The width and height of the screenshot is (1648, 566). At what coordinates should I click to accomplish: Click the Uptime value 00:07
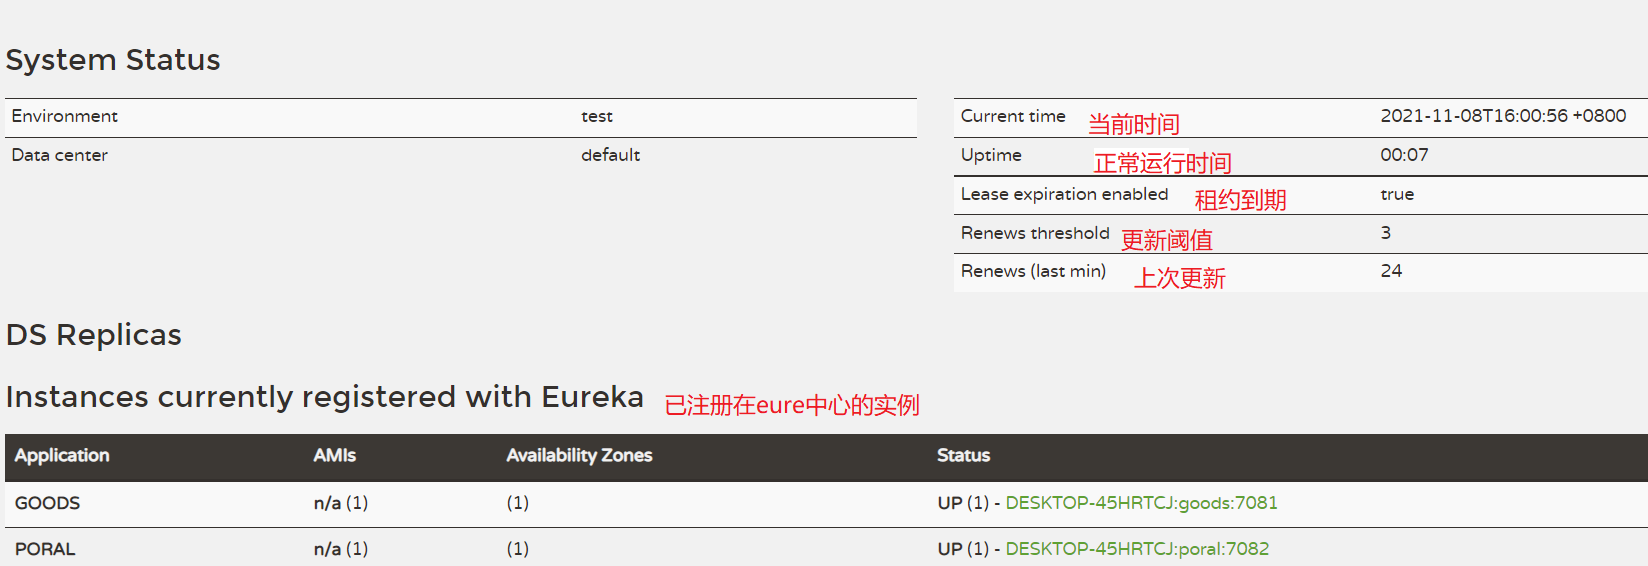click(1404, 155)
